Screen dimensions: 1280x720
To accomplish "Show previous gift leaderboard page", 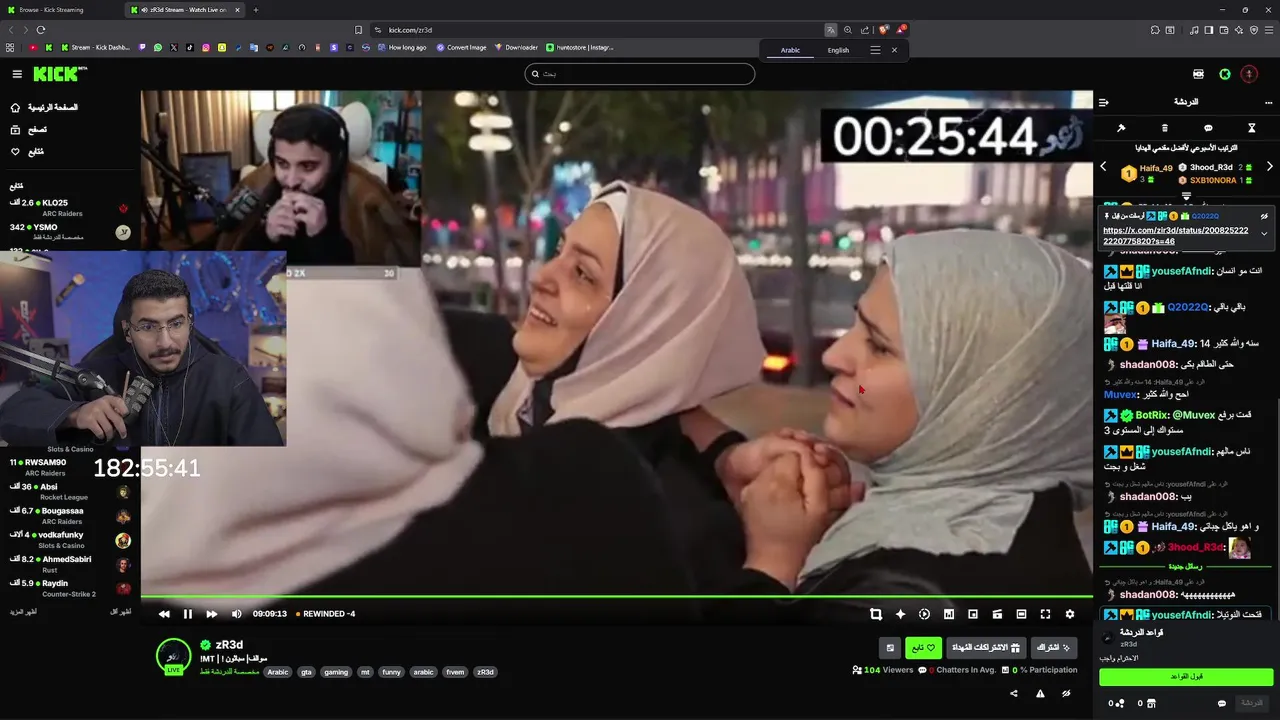I will [x=1104, y=167].
